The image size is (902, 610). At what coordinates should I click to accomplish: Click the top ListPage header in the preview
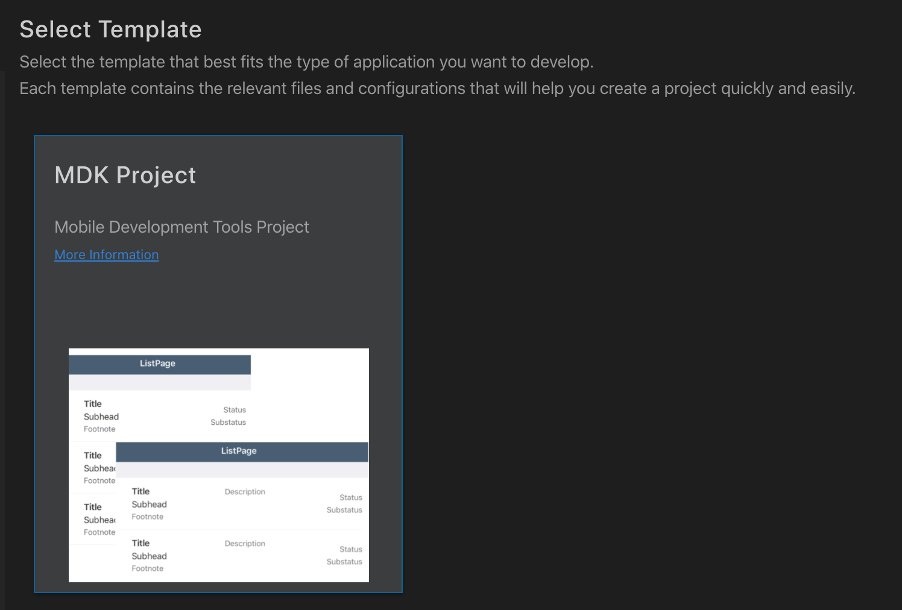click(x=158, y=363)
